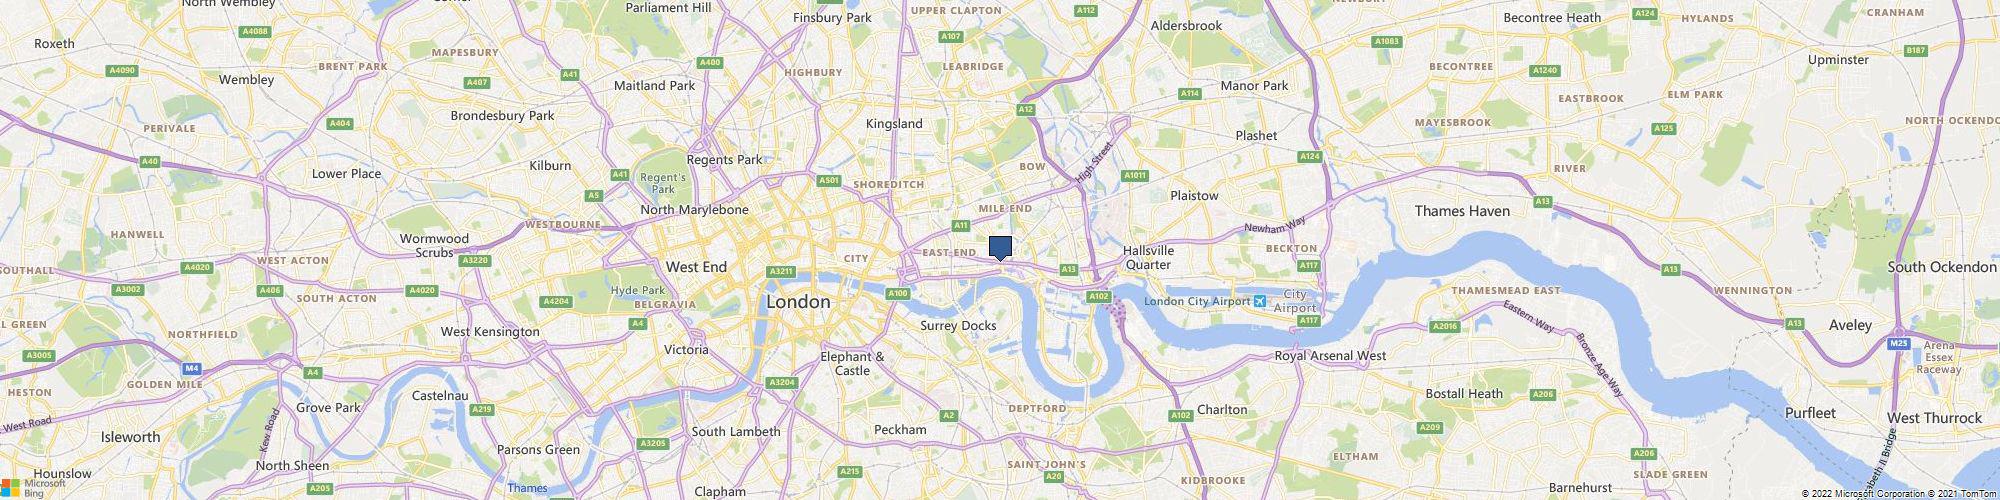
Task: Click the London City Airport airplane icon
Action: (1259, 301)
